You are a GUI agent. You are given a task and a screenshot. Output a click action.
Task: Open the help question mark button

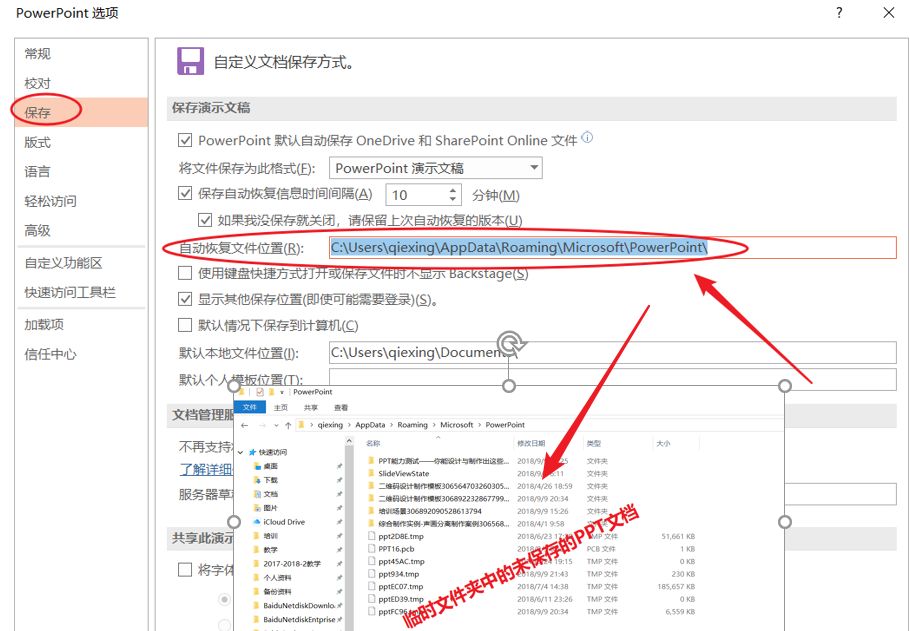(x=839, y=13)
